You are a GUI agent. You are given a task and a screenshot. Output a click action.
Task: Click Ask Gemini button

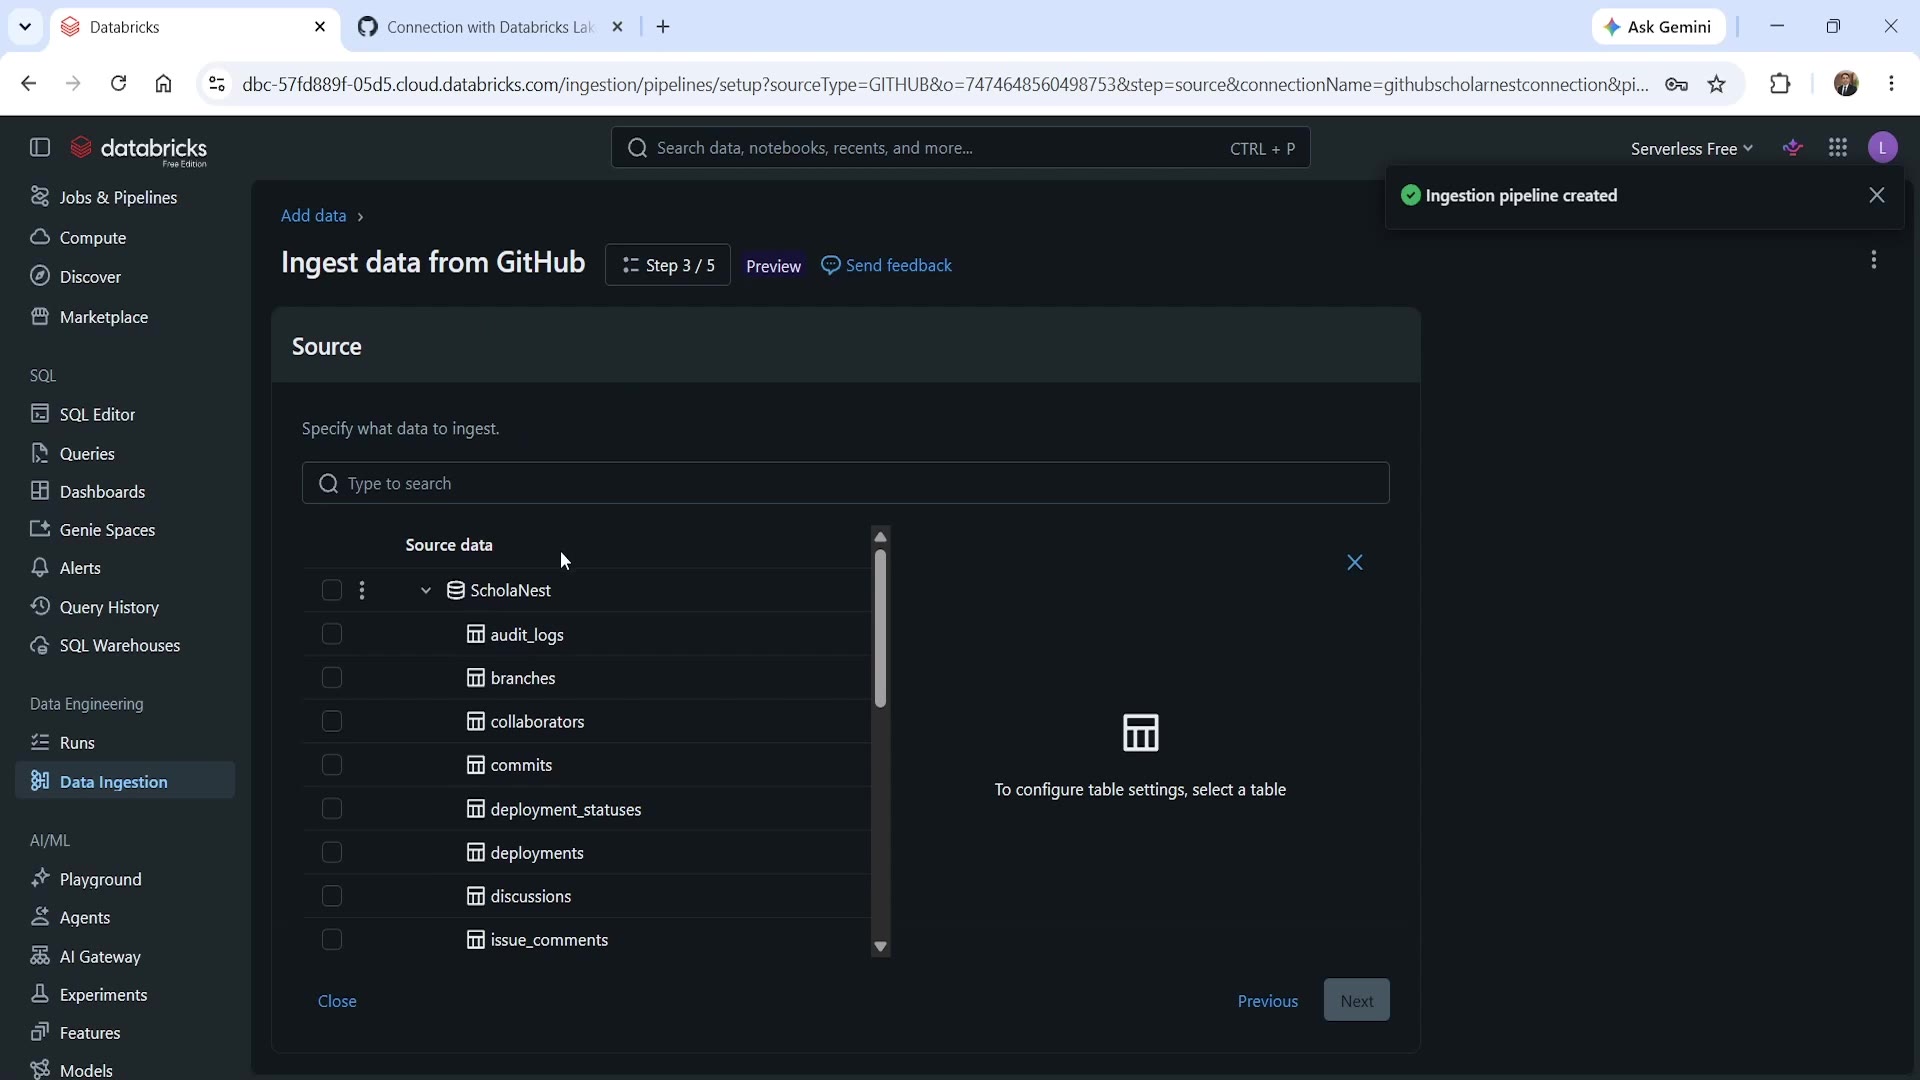click(x=1659, y=27)
